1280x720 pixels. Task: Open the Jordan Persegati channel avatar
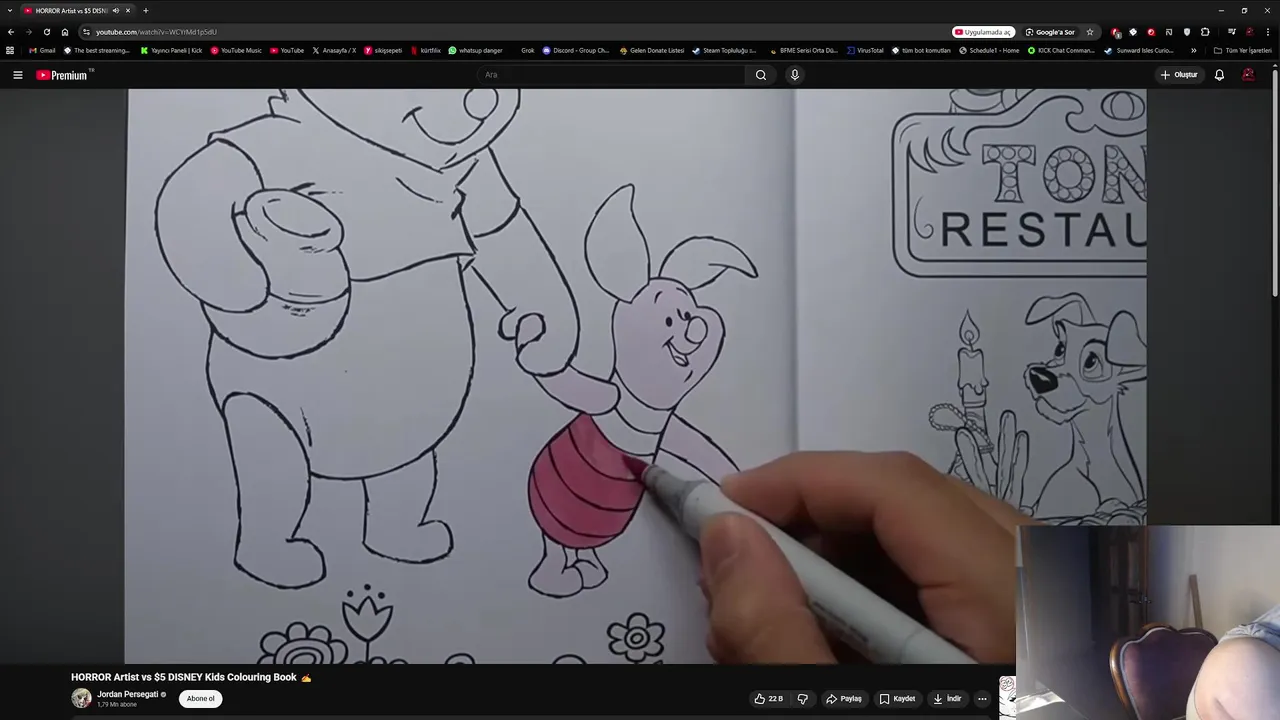pyautogui.click(x=81, y=699)
